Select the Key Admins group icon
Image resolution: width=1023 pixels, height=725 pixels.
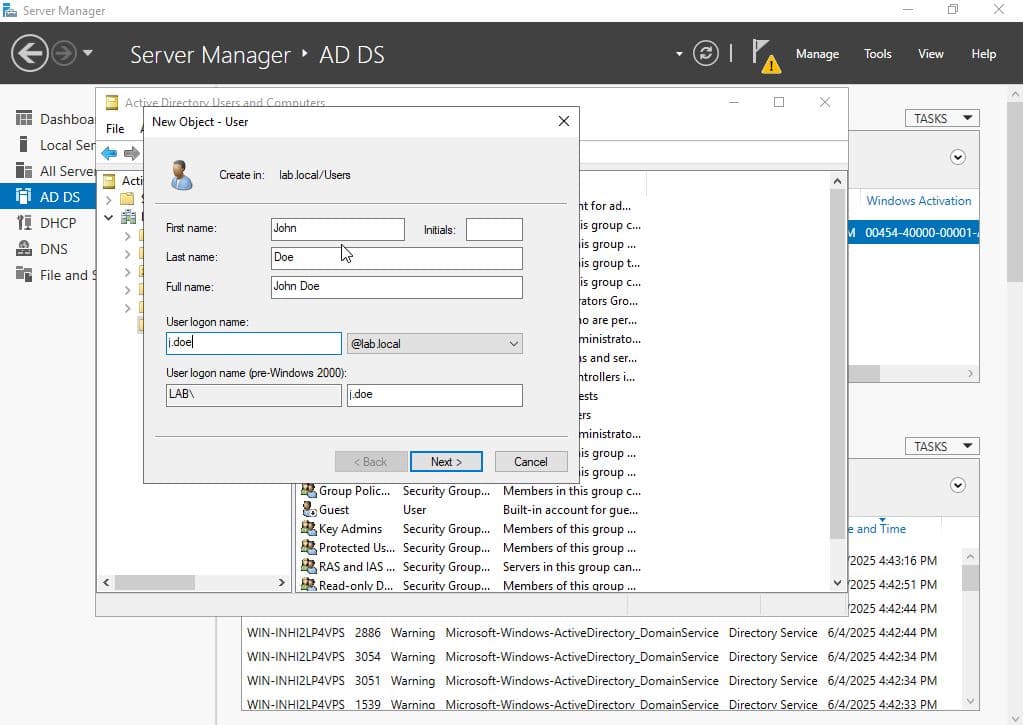[x=309, y=529]
